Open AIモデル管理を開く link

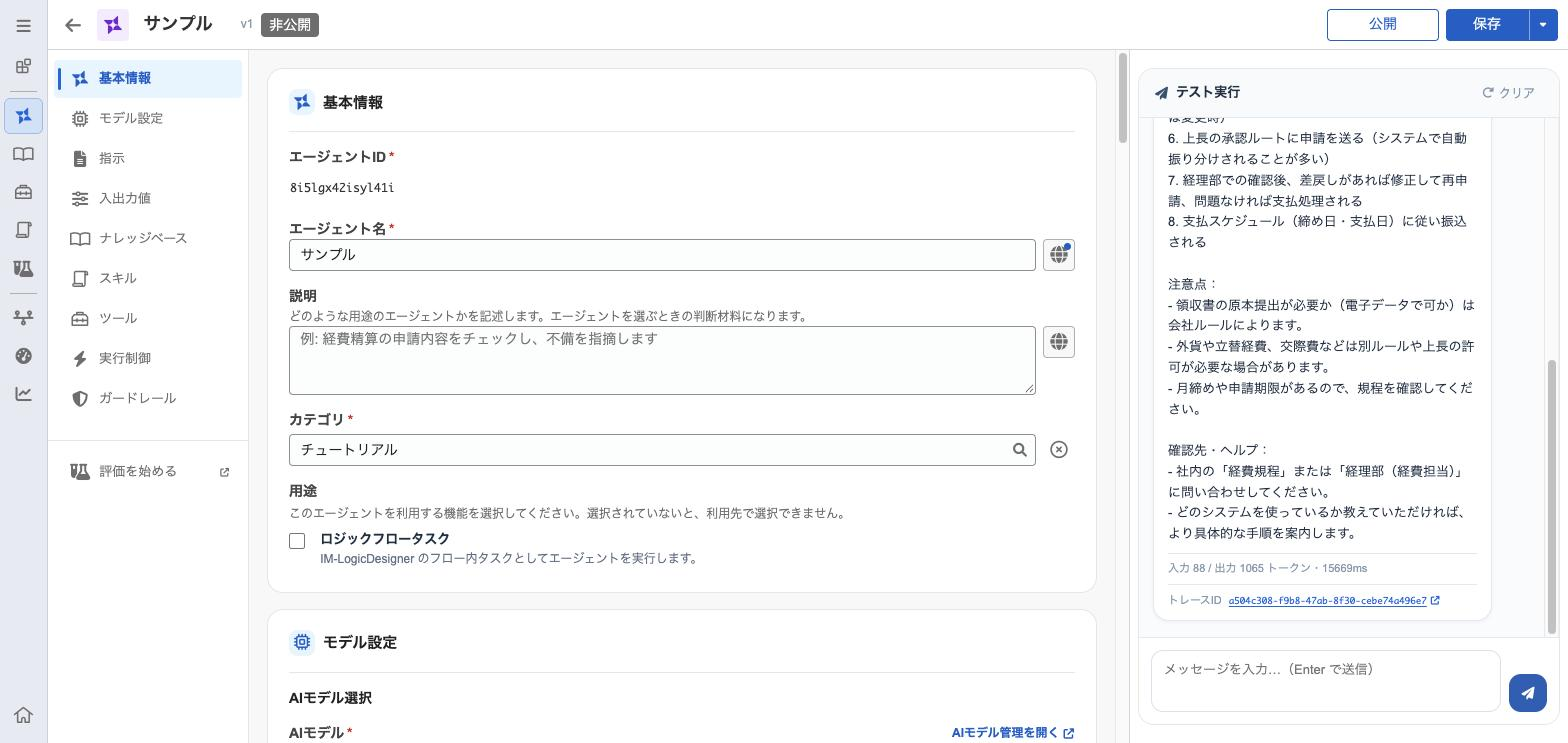(x=1013, y=733)
